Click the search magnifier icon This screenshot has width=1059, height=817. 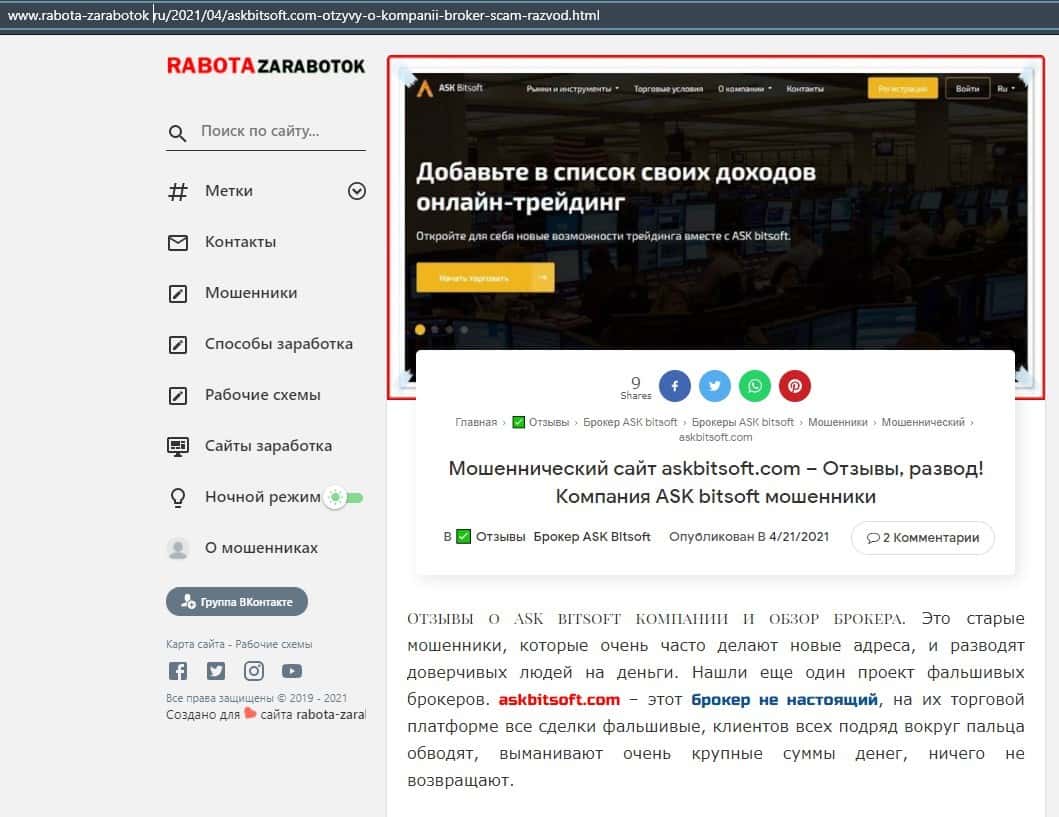(177, 133)
